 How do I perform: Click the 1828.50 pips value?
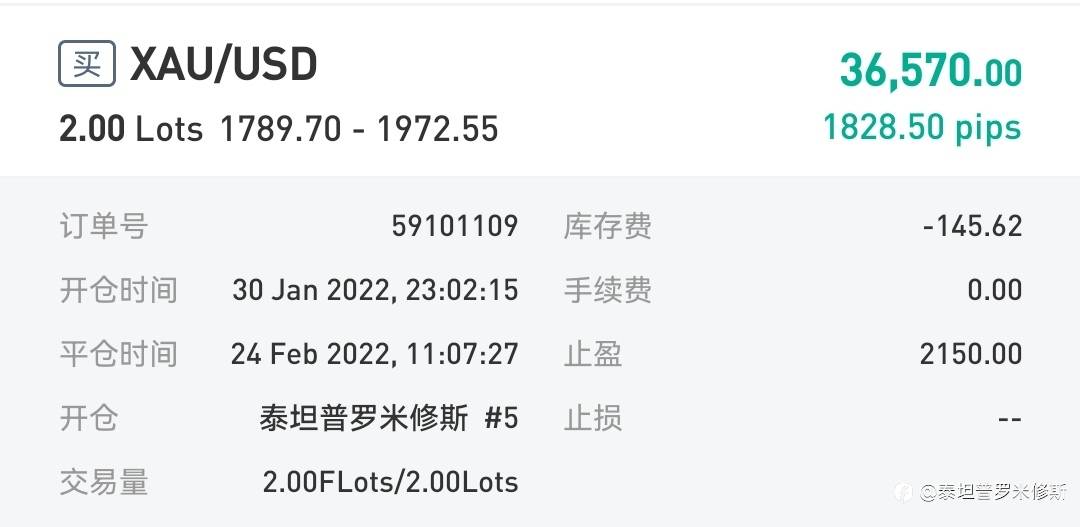coord(922,127)
